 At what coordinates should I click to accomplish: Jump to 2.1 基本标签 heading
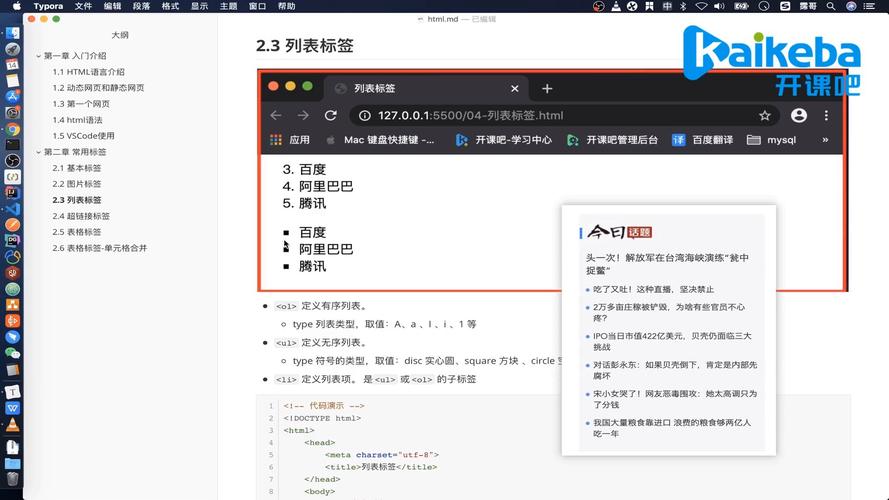[77, 168]
